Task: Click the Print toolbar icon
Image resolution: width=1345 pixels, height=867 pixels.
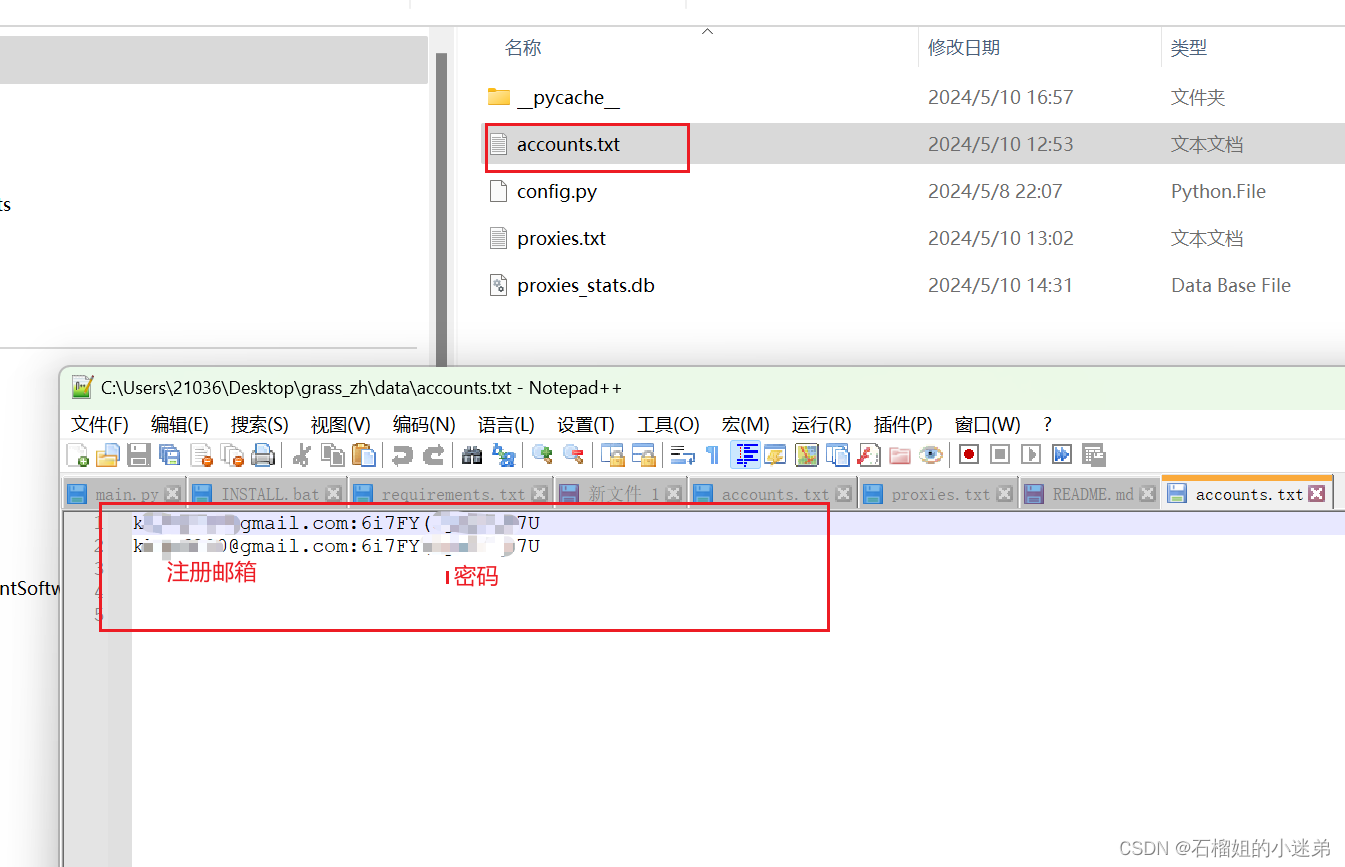Action: pos(263,455)
